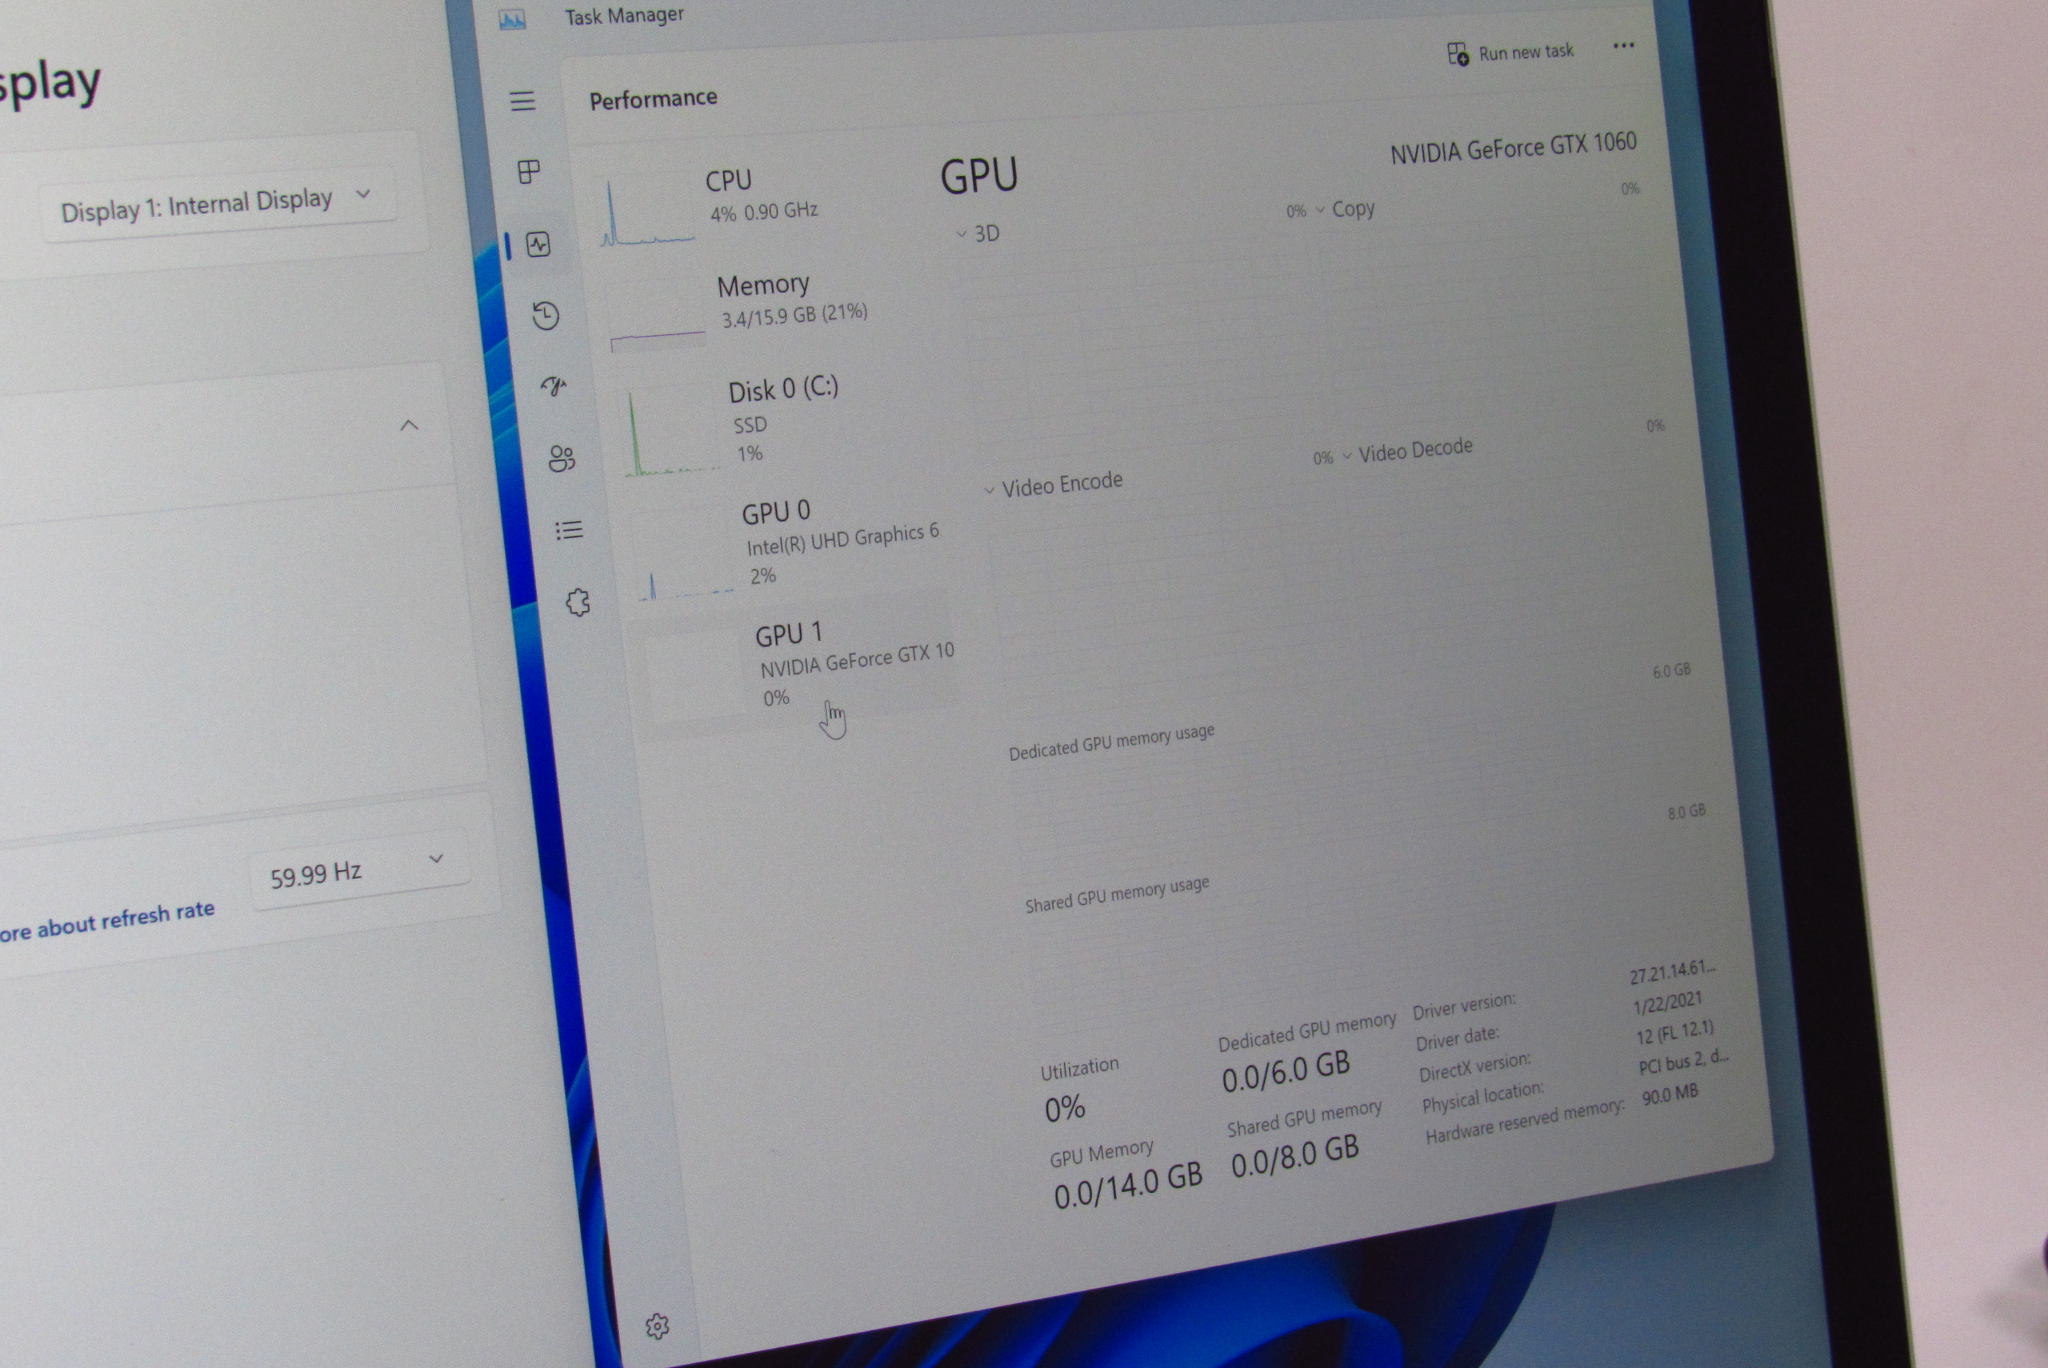Open the Users page icon

561,459
